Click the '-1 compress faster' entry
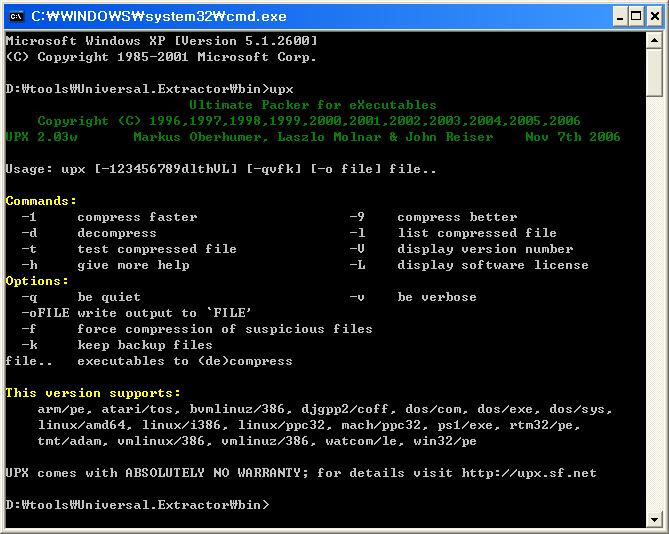Image resolution: width=669 pixels, height=534 pixels. point(110,217)
